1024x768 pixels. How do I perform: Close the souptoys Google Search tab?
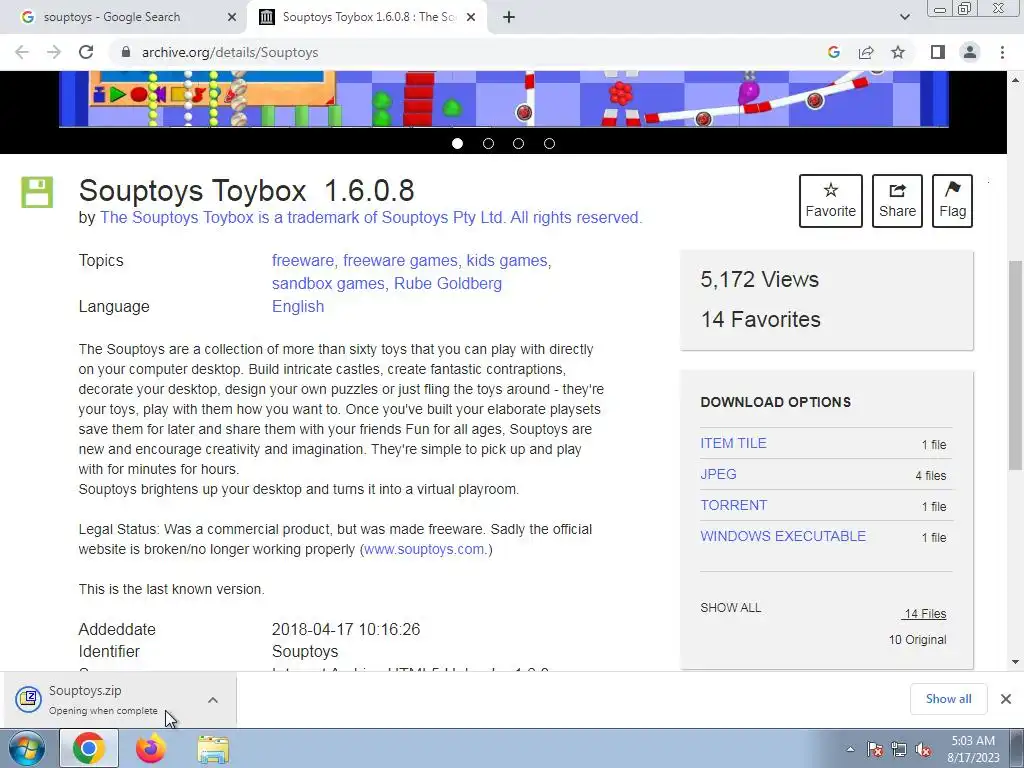232,18
